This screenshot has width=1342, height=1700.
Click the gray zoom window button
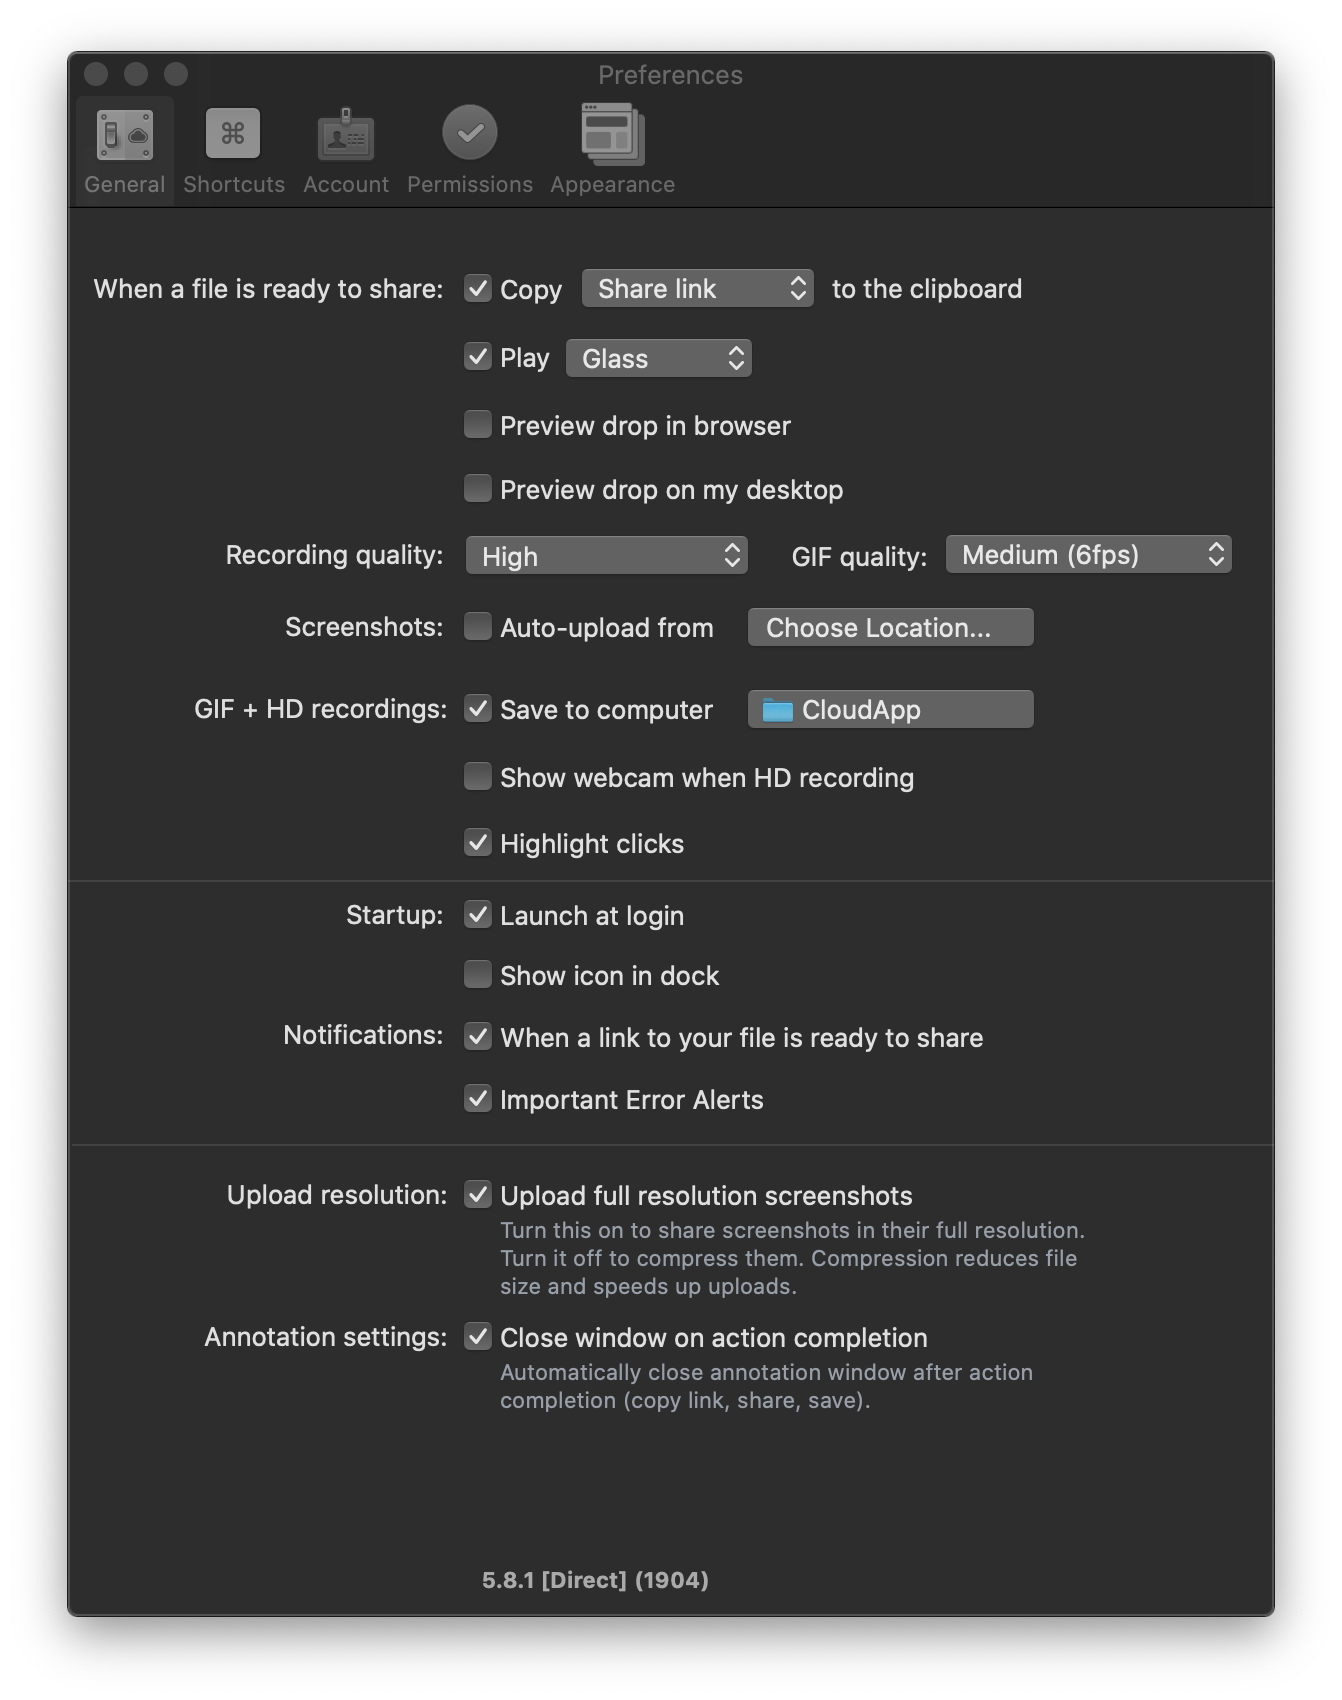[x=176, y=74]
